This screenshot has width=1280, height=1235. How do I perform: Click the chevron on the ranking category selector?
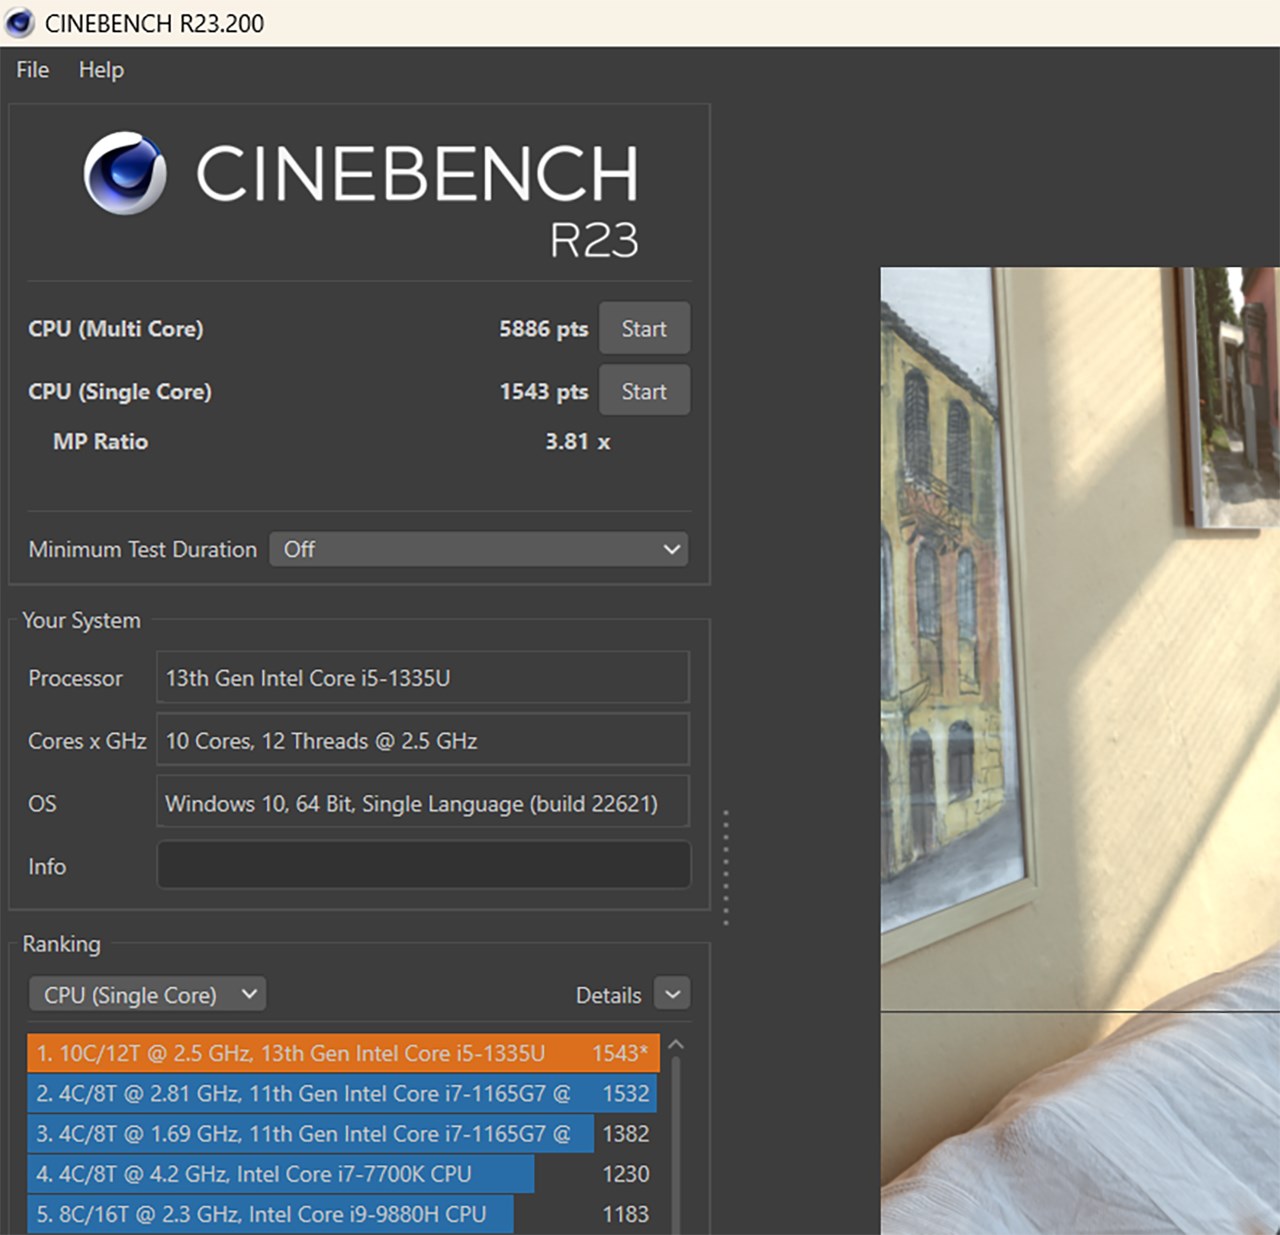tap(247, 994)
